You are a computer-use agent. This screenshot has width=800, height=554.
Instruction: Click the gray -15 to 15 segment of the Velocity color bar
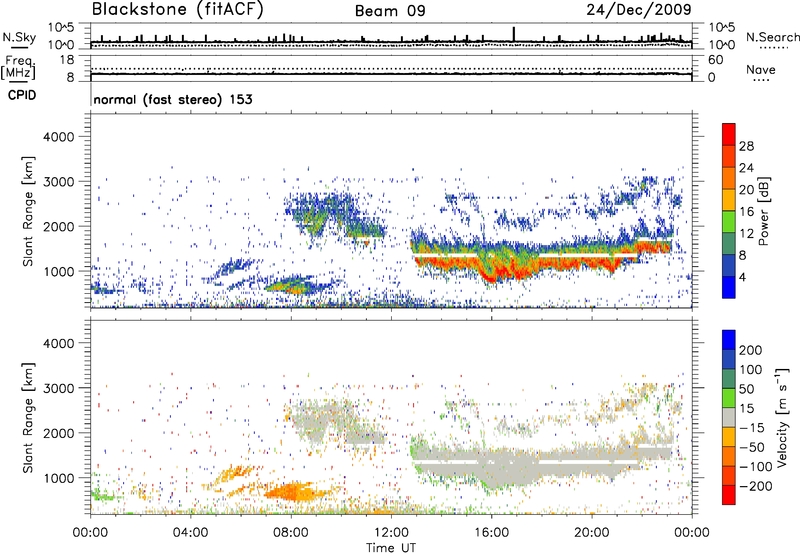(x=729, y=417)
